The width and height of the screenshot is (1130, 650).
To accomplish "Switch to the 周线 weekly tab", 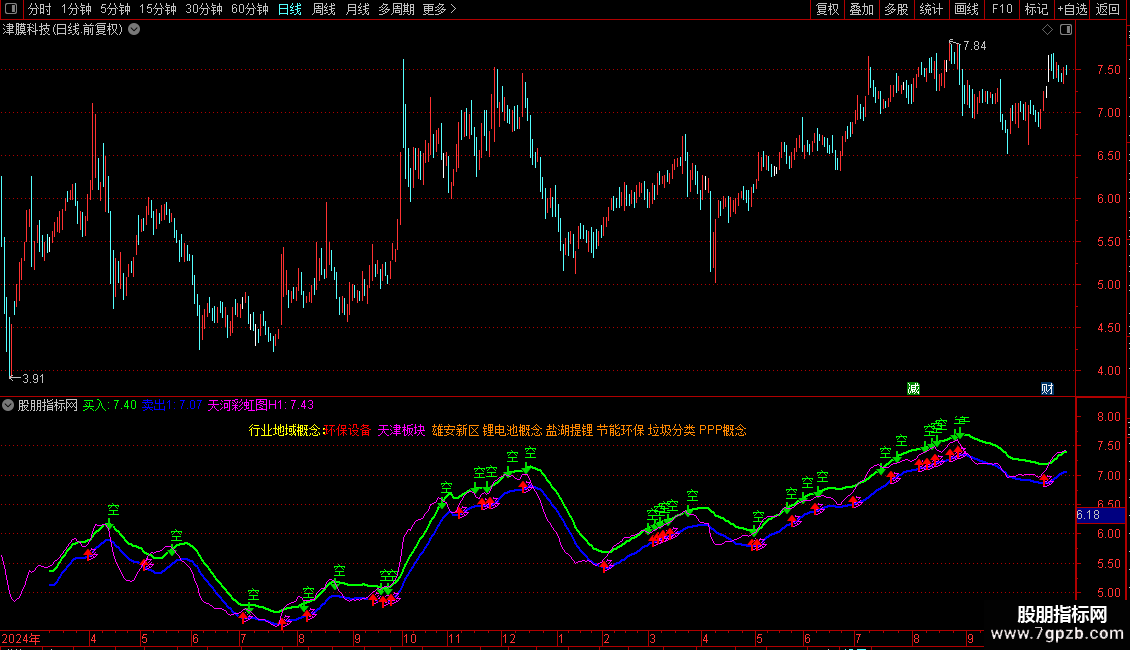I will point(324,9).
